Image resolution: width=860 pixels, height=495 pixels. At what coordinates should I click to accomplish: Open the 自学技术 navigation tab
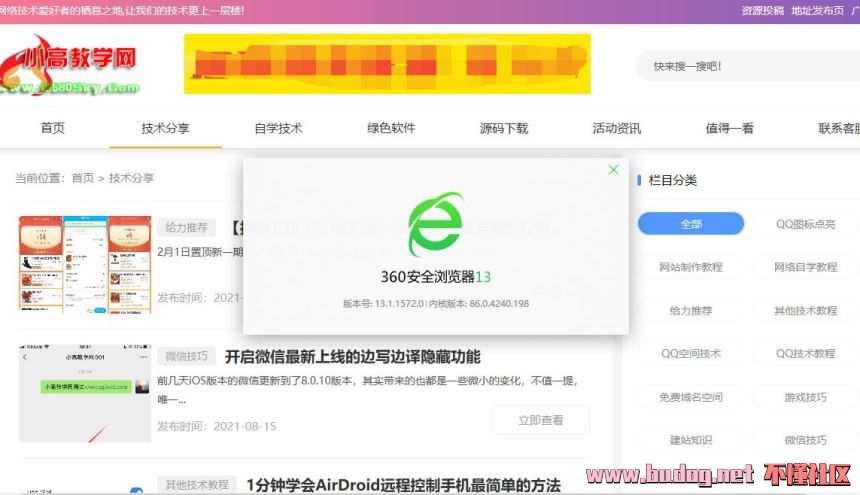pos(278,128)
